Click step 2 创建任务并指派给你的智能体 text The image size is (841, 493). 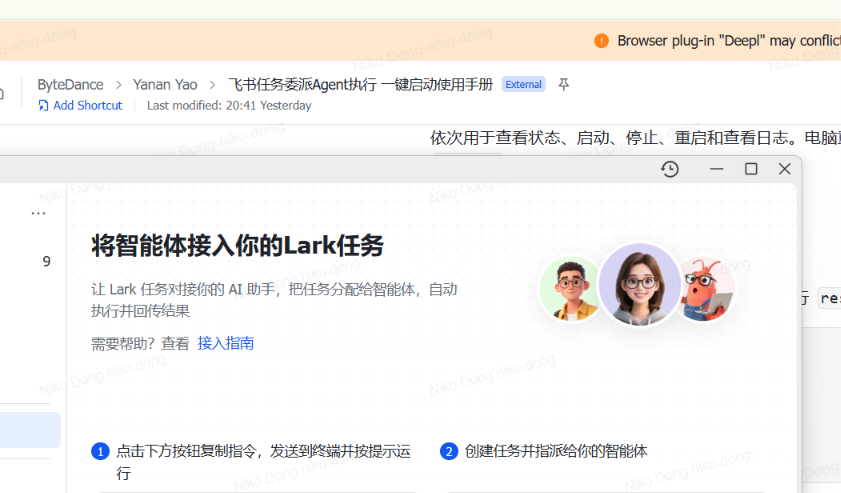coord(556,451)
